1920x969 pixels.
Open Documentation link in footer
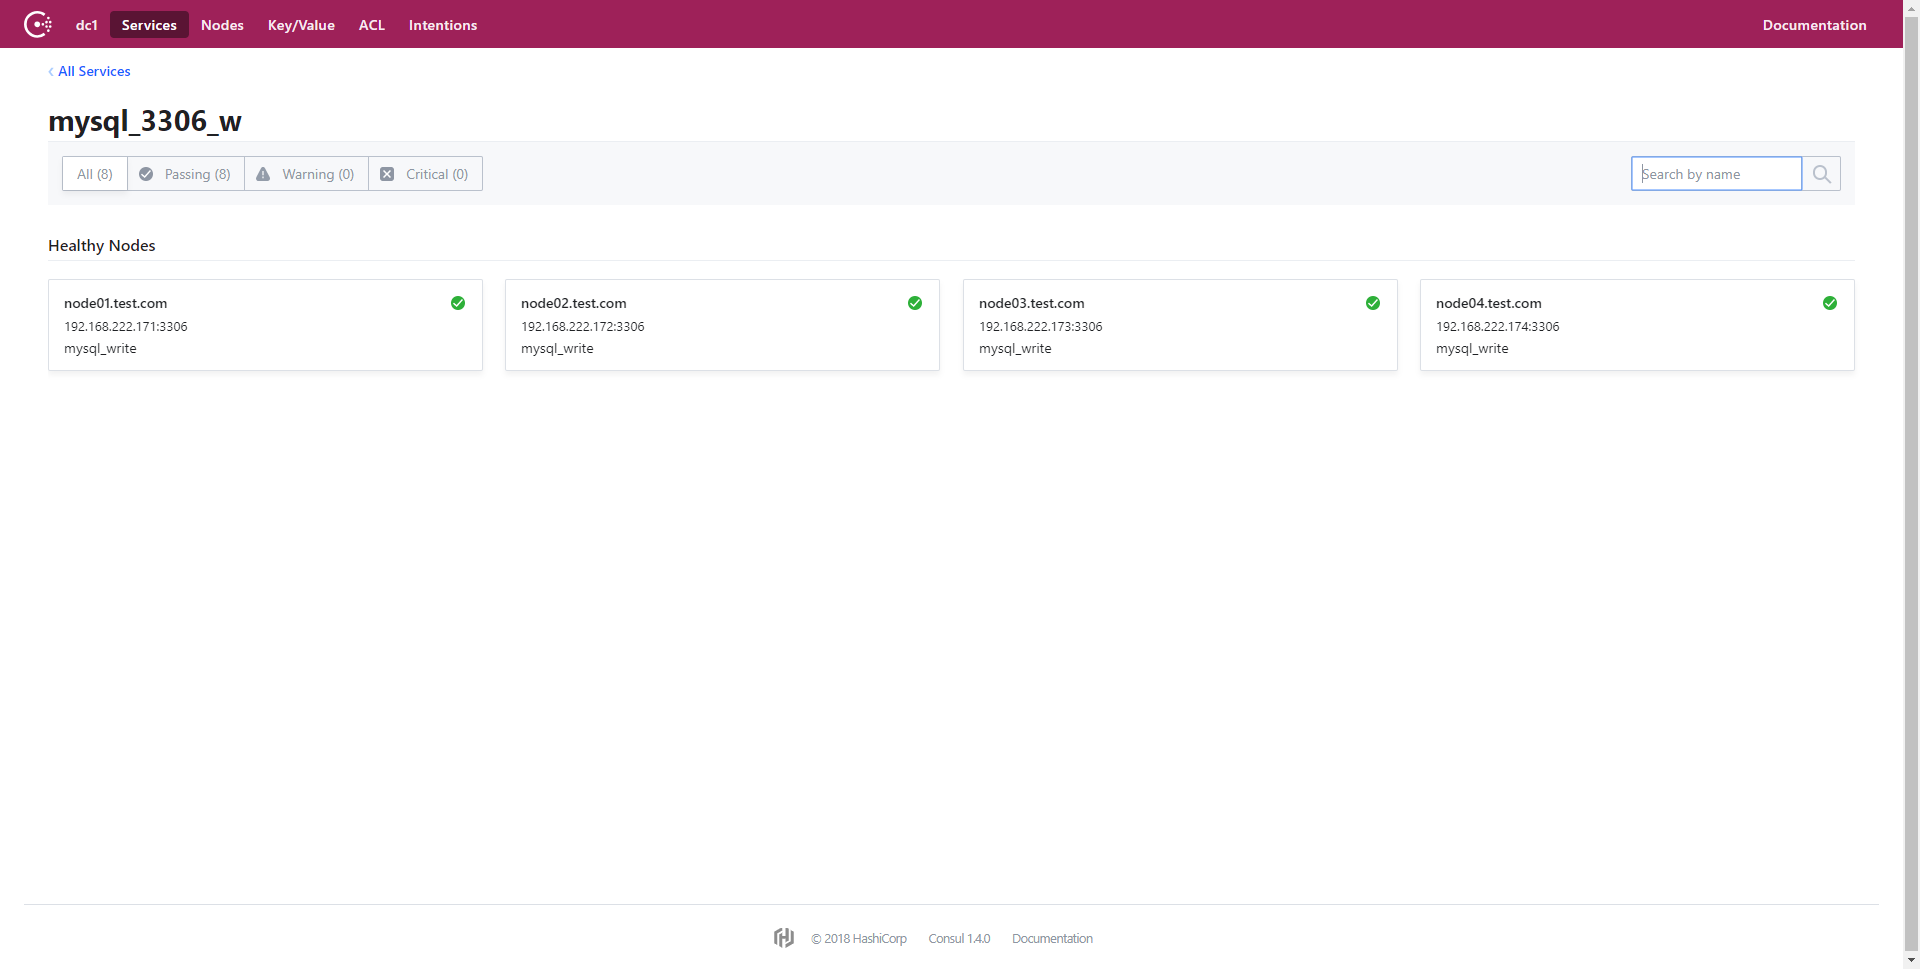(1052, 938)
